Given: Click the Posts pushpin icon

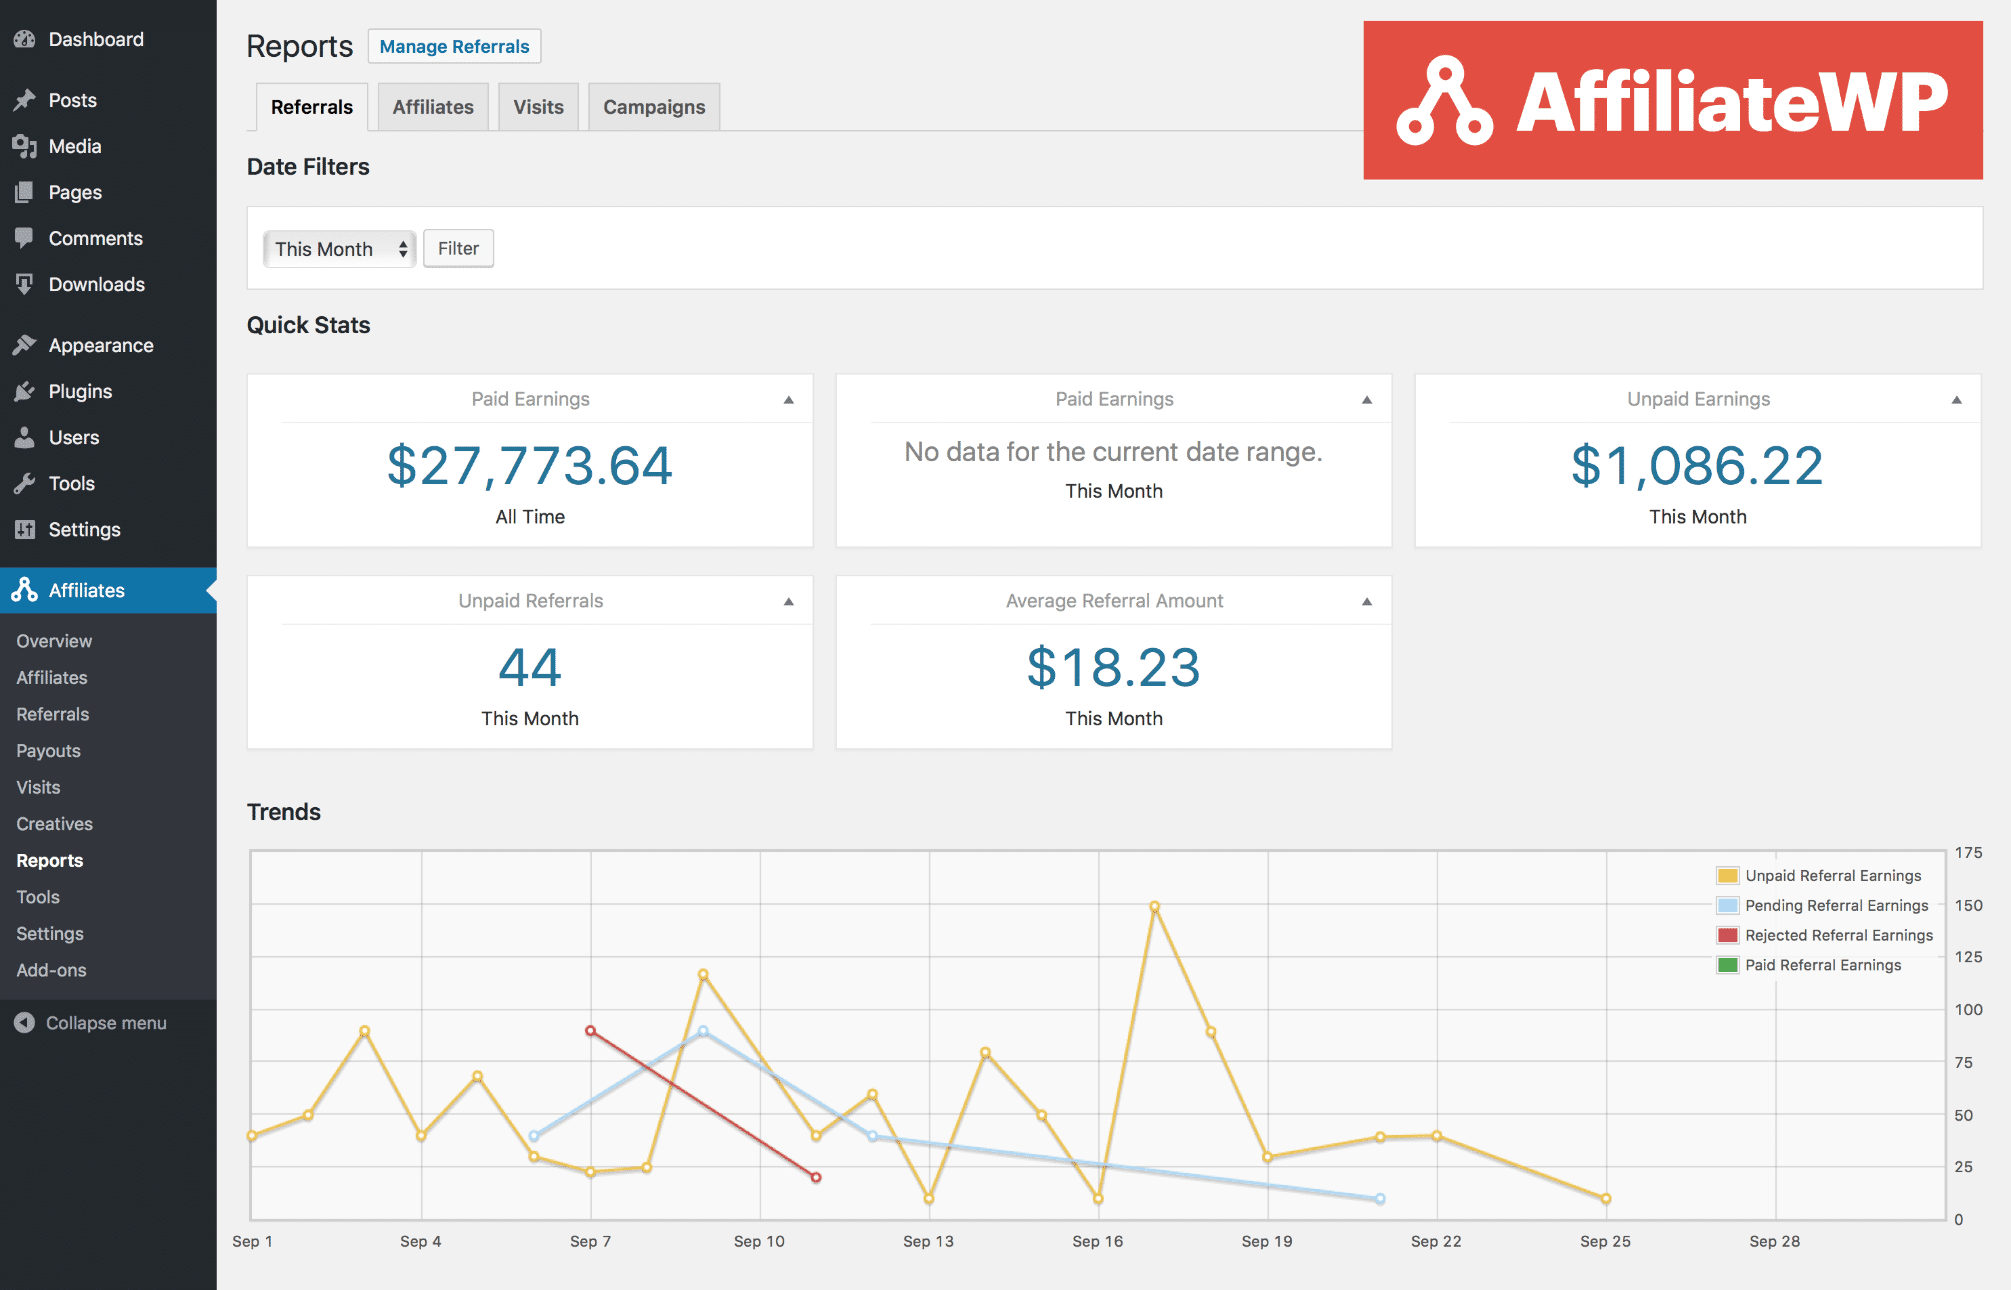Looking at the screenshot, I should coord(24,100).
